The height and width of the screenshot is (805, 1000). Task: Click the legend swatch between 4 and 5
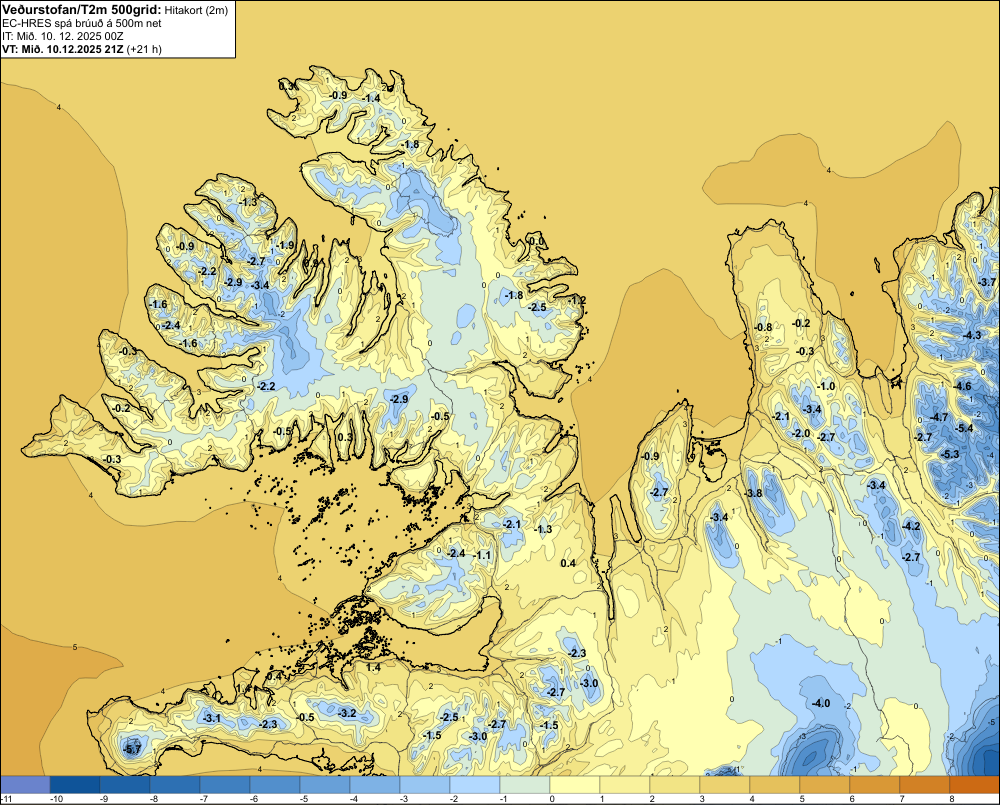coord(775,785)
